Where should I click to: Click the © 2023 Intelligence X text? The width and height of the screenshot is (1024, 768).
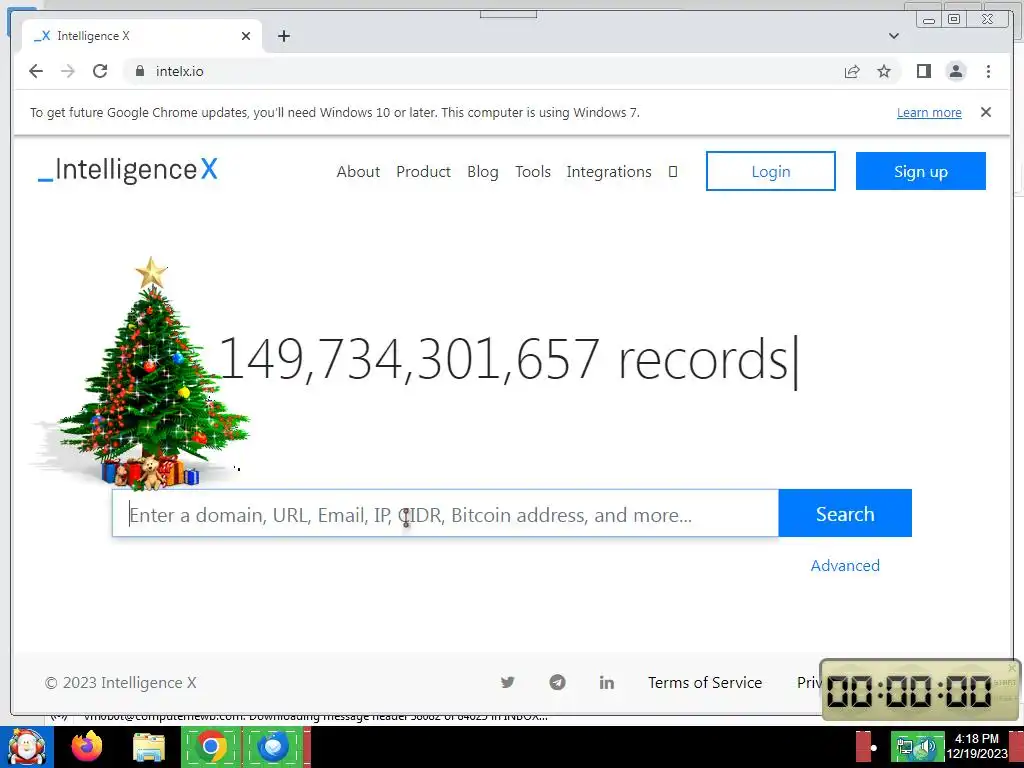coord(120,682)
